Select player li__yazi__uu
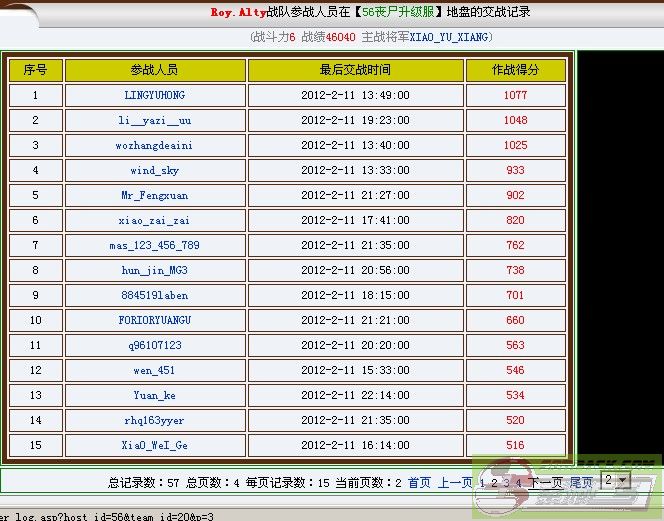Image resolution: width=664 pixels, height=521 pixels. point(154,121)
